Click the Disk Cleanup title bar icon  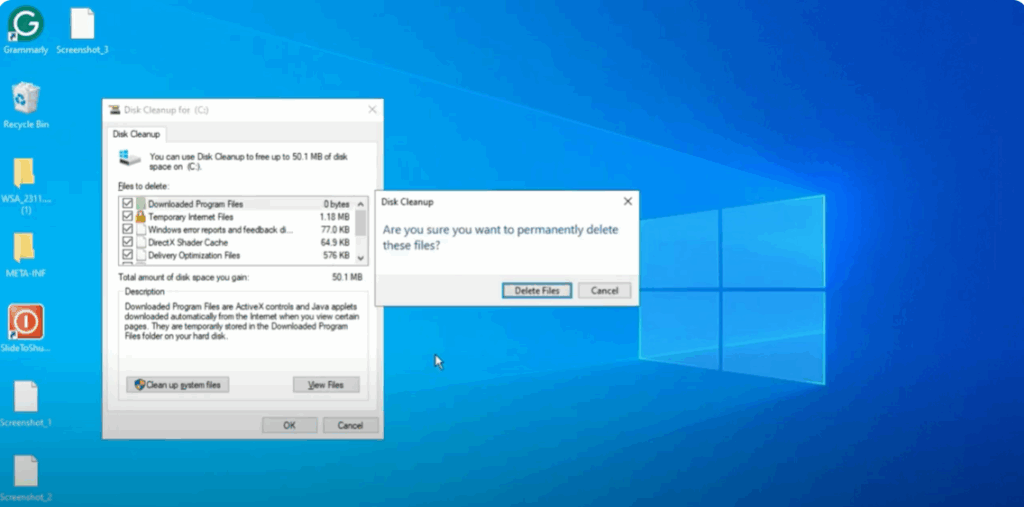click(114, 110)
